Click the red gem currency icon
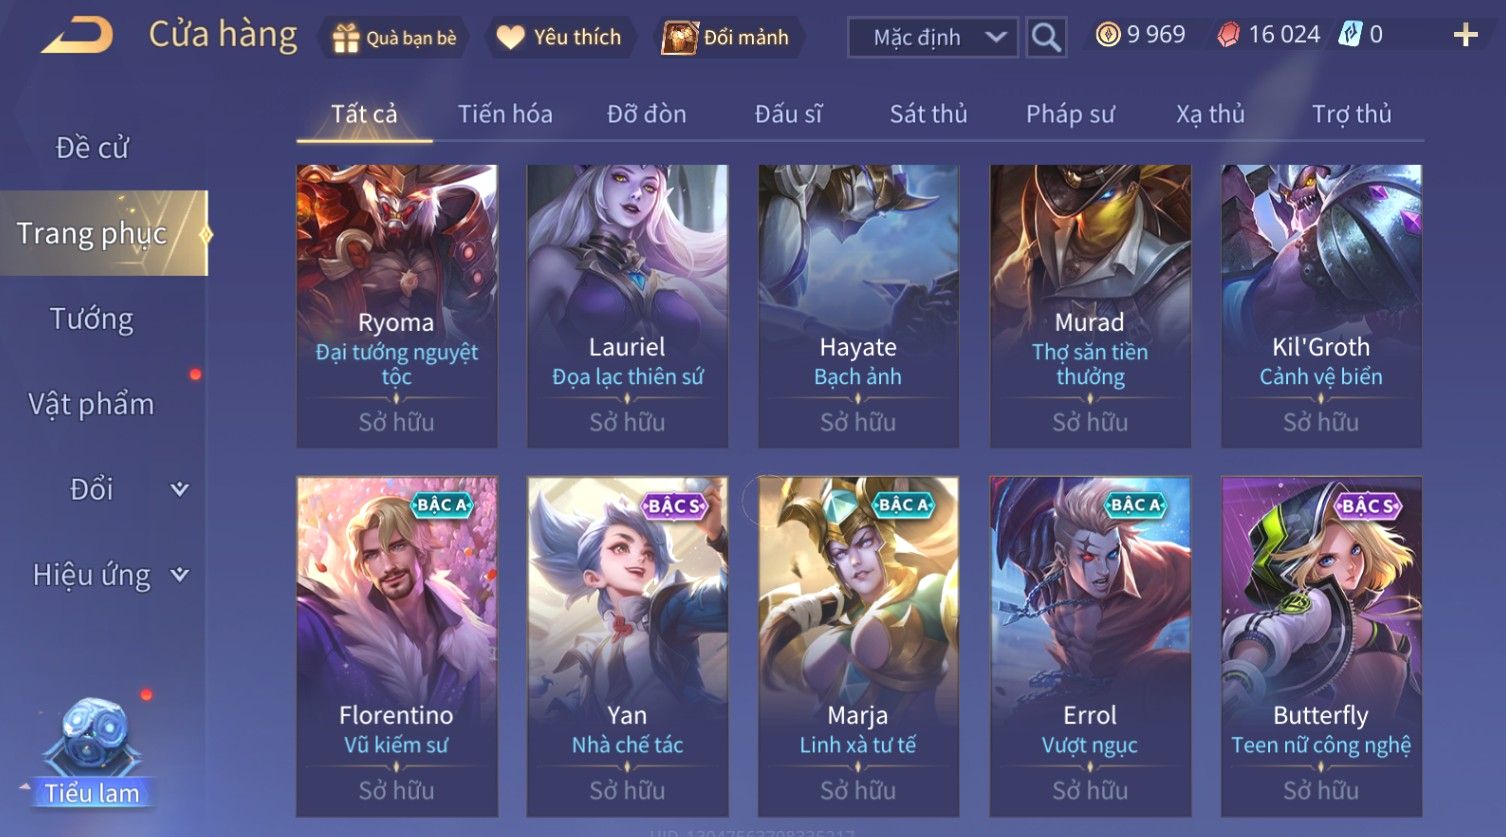 pos(1228,35)
